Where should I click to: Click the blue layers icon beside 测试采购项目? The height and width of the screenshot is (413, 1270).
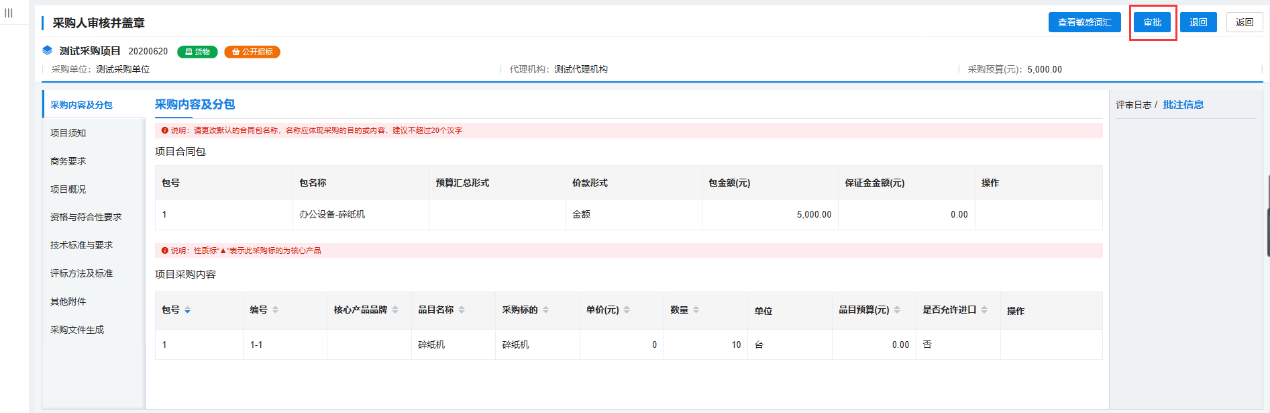pos(47,51)
